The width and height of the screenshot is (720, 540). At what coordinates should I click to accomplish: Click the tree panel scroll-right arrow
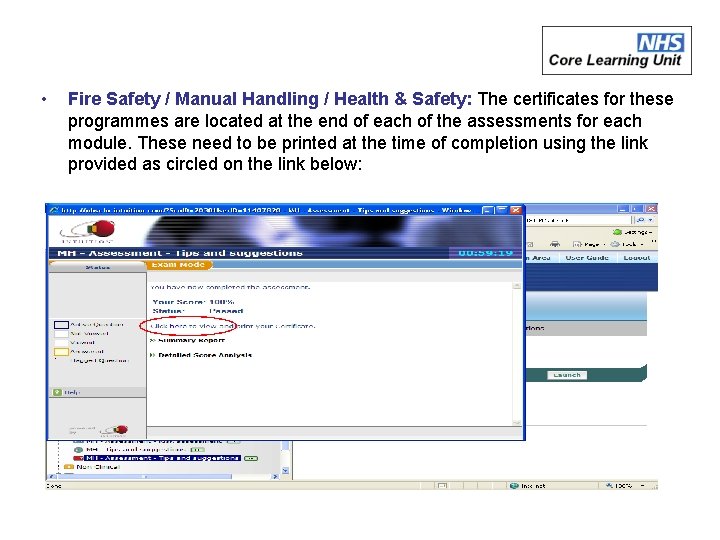(276, 477)
